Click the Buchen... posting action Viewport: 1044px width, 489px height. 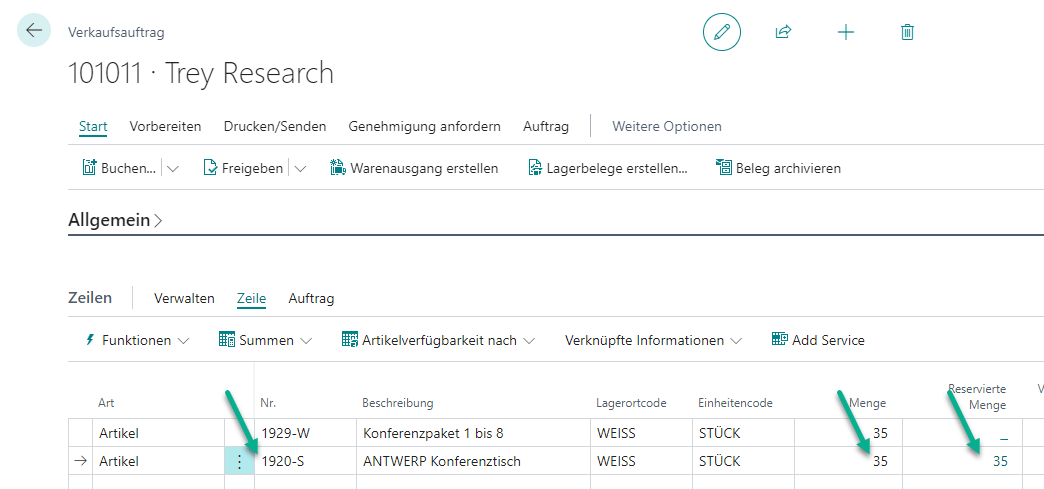tap(119, 169)
